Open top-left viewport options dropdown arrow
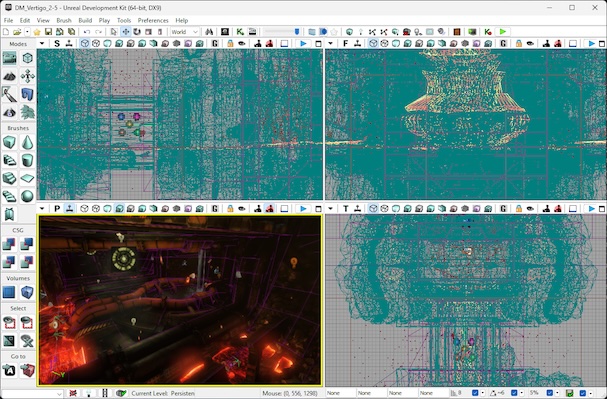Screen dimensions: 607x399 click(x=42, y=43)
